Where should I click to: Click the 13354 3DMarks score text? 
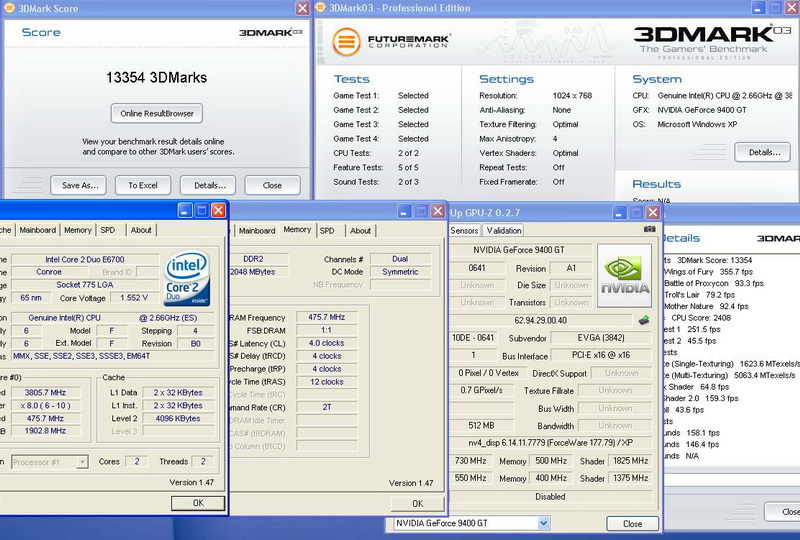pyautogui.click(x=157, y=78)
